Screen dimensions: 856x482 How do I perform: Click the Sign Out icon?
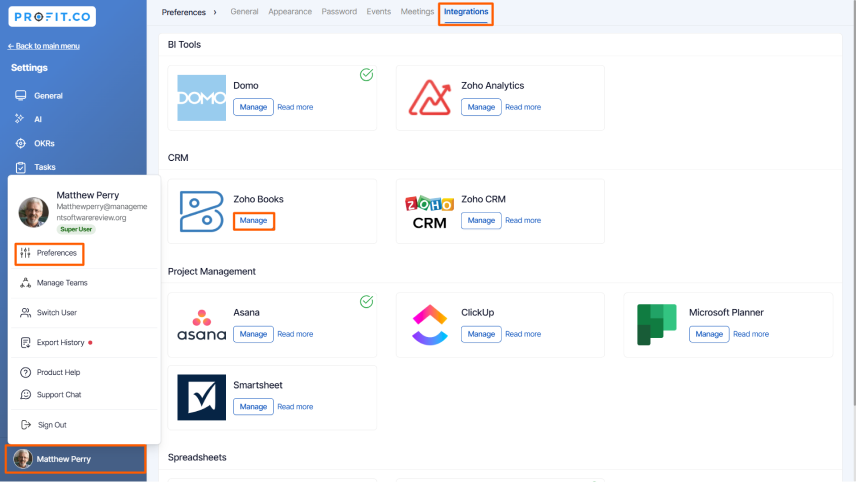pos(26,425)
